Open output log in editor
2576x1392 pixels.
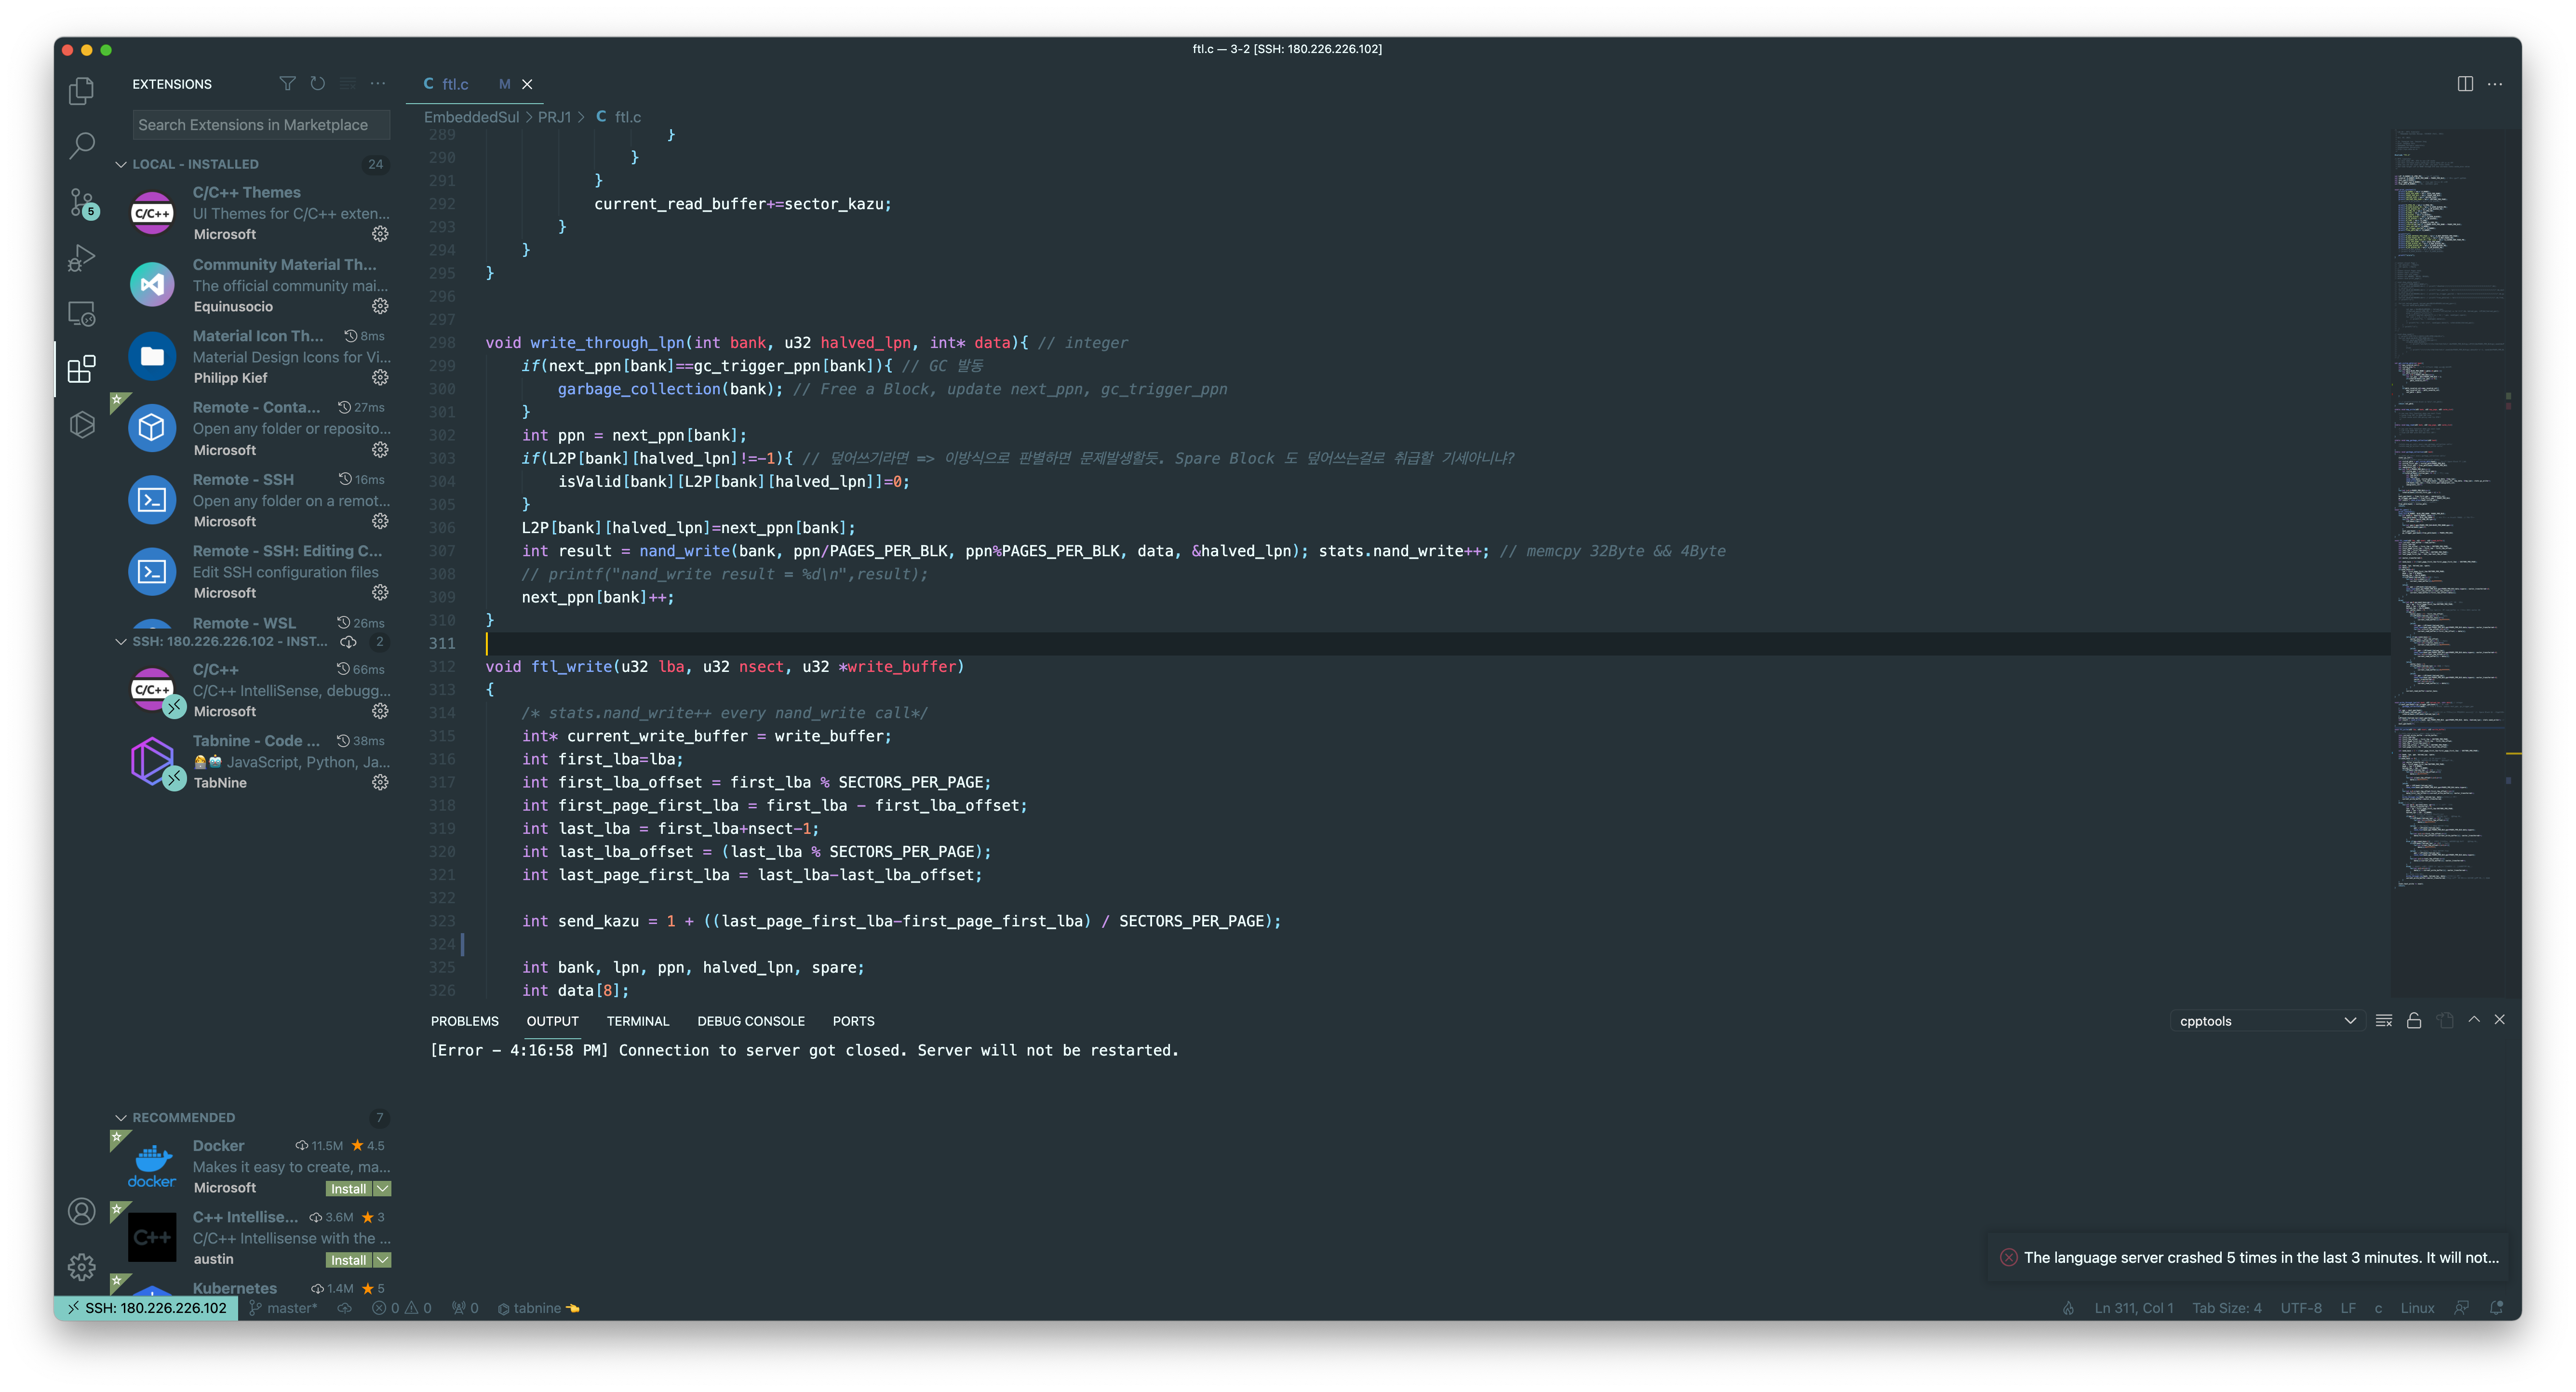(x=2445, y=1020)
